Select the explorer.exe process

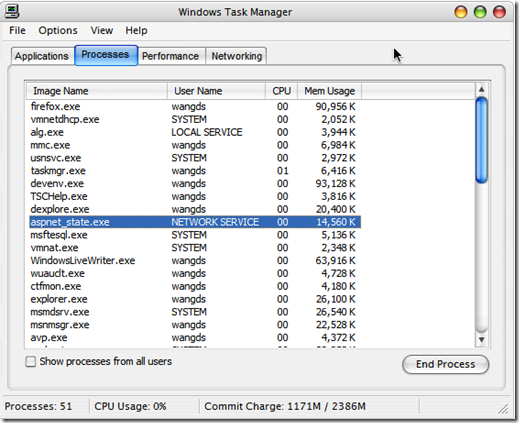point(195,299)
